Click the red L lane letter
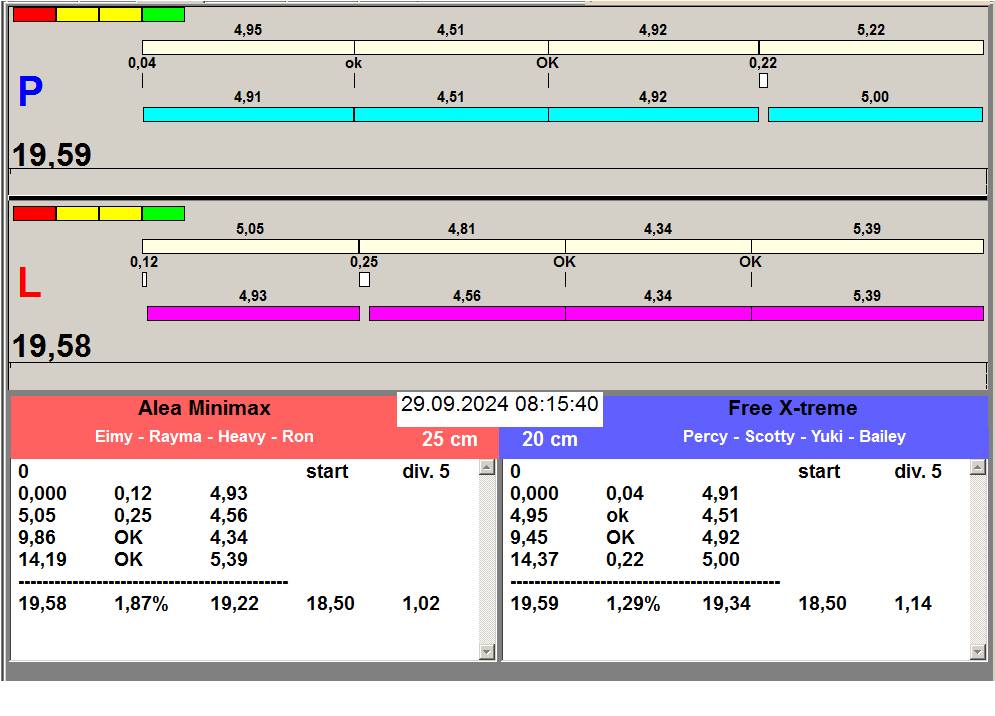Image resolution: width=995 pixels, height=716 pixels. tap(29, 282)
